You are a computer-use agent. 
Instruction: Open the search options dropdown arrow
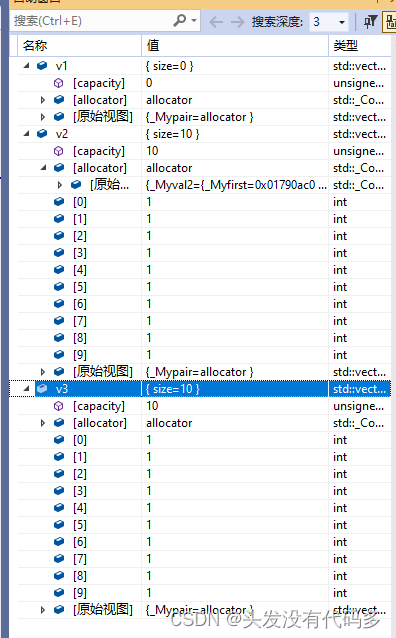[x=194, y=20]
